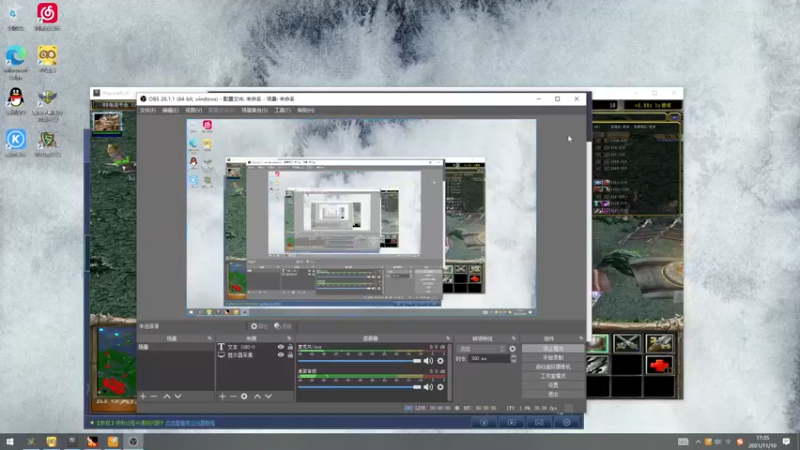Image resolution: width=800 pixels, height=450 pixels.
Task: Increase the 时长 duration with the up arrow
Action: pyautogui.click(x=513, y=357)
